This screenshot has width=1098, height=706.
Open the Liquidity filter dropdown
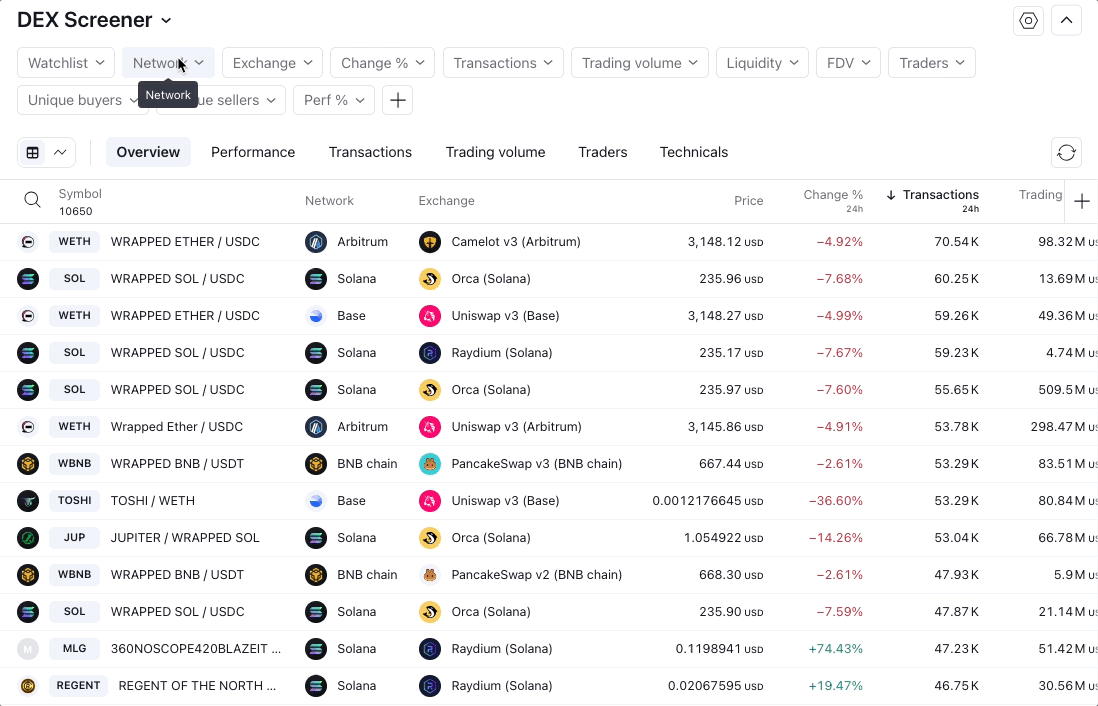tap(762, 63)
